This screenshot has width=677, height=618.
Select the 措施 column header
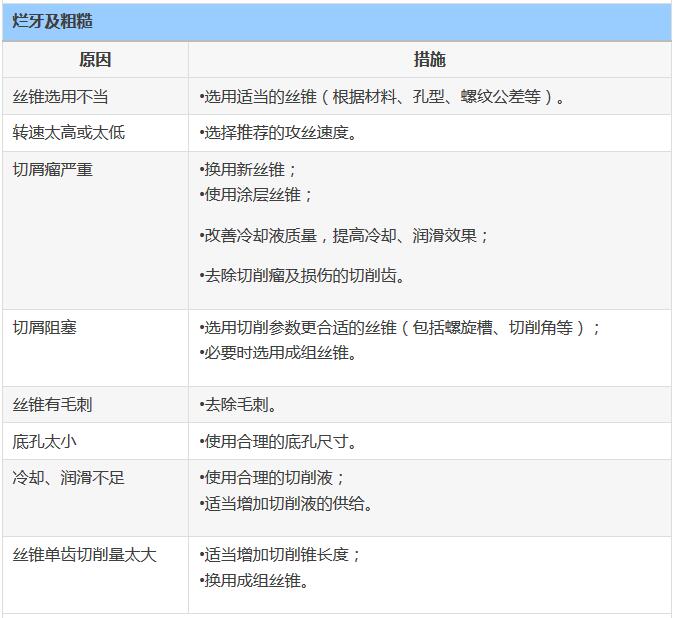(429, 60)
